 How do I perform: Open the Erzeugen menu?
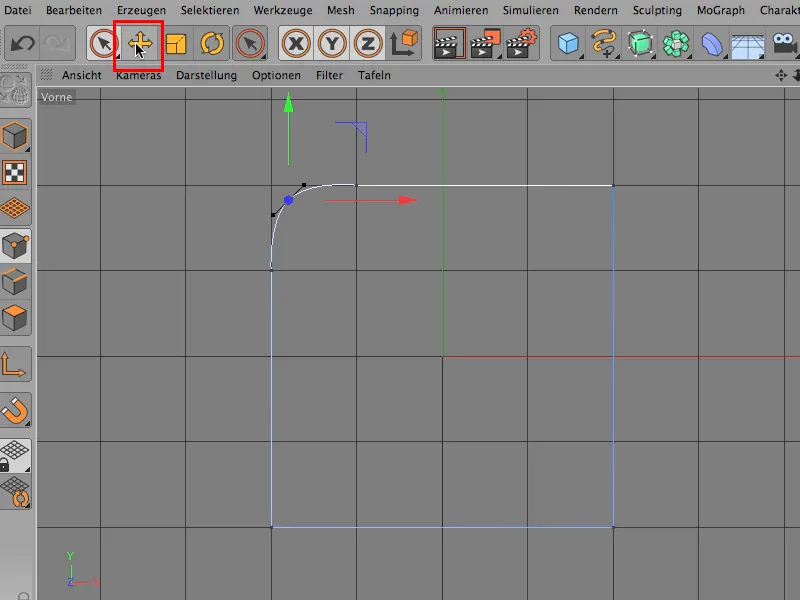pos(141,10)
